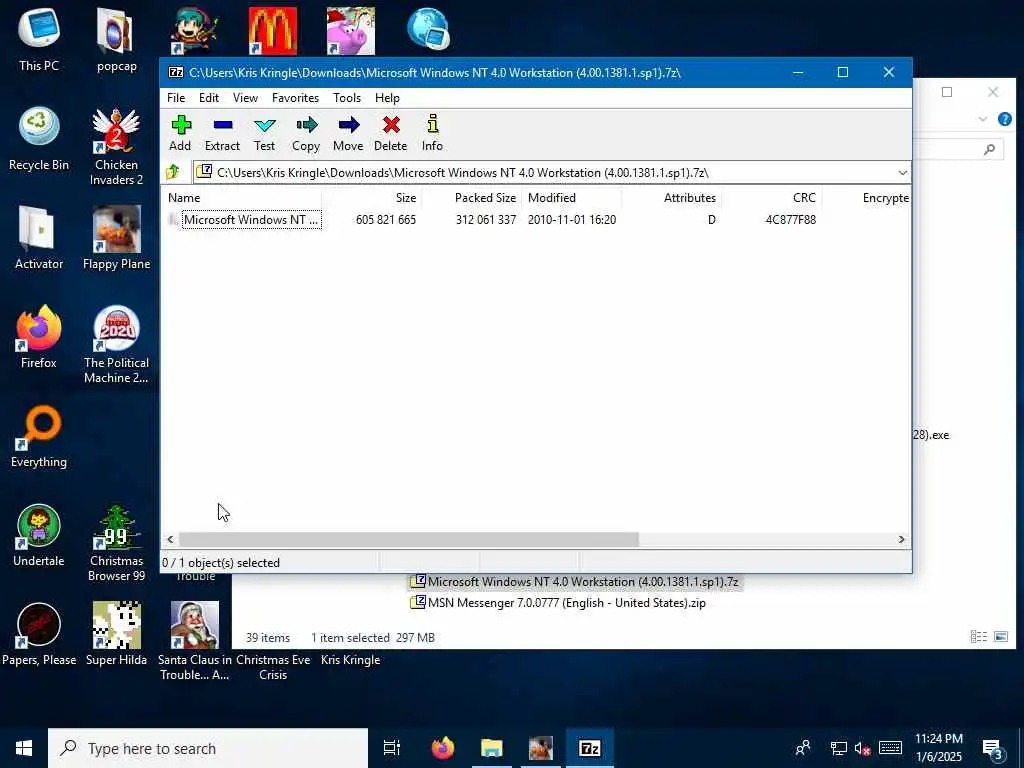The image size is (1024, 768).
Task: Select the popcap desktop icon
Action: pos(116,39)
